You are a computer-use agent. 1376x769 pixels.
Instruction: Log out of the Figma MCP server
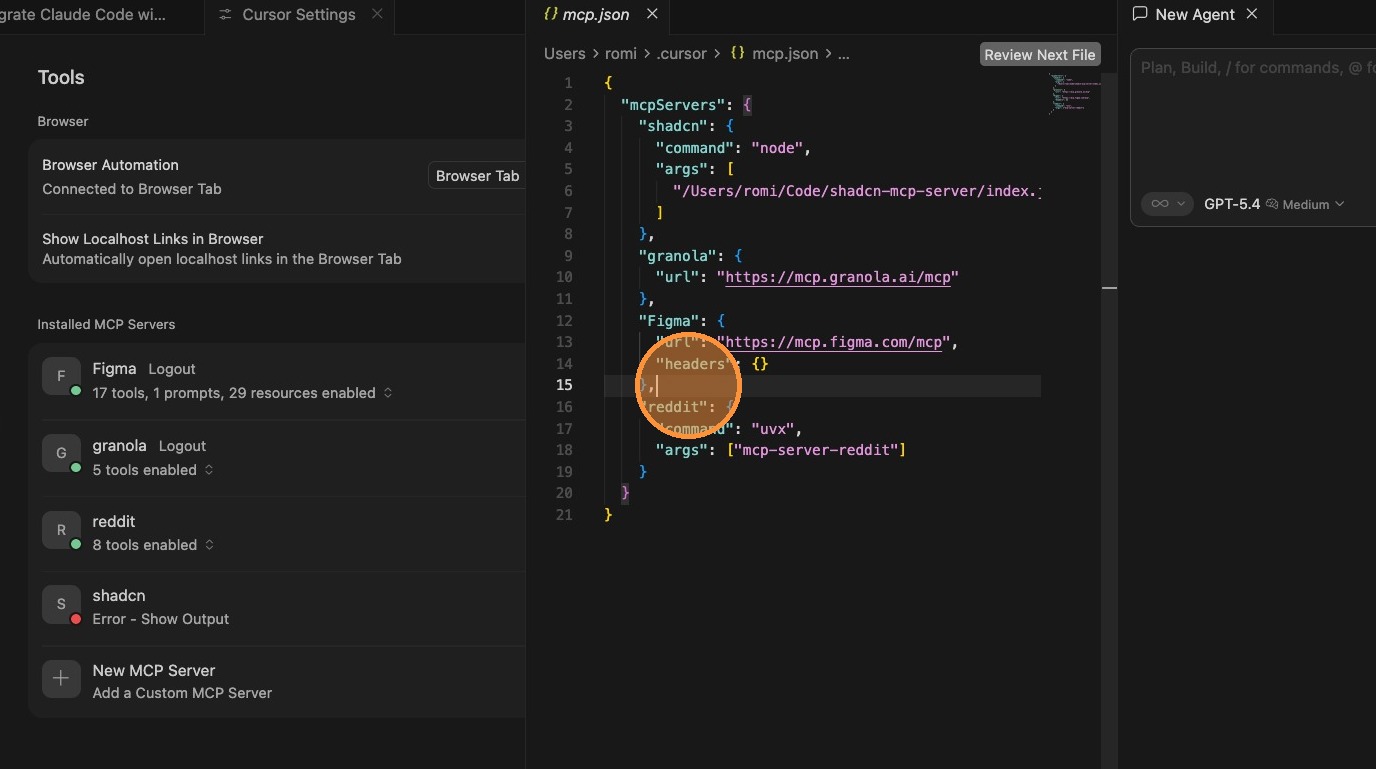pos(172,369)
